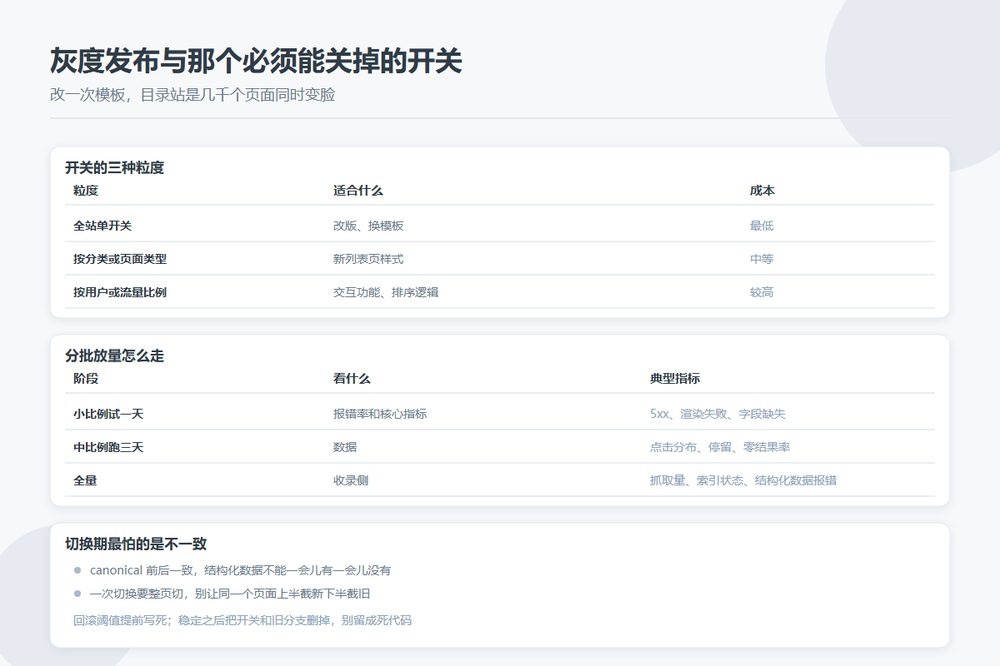Image resolution: width=1000 pixels, height=666 pixels.
Task: Click the bullet 一次切换要整页切
Action: click(230, 594)
